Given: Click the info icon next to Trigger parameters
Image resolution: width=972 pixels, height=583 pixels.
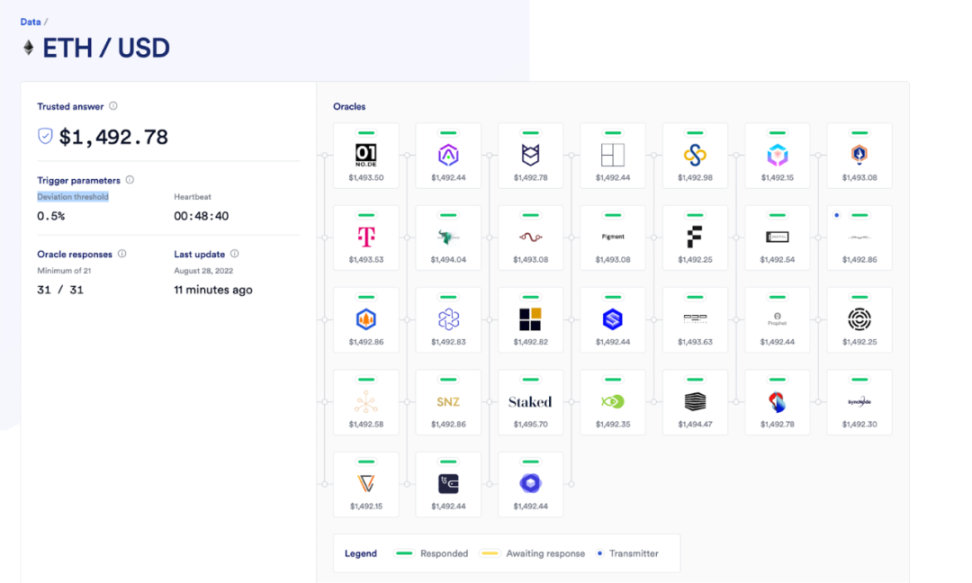Looking at the screenshot, I should [130, 180].
